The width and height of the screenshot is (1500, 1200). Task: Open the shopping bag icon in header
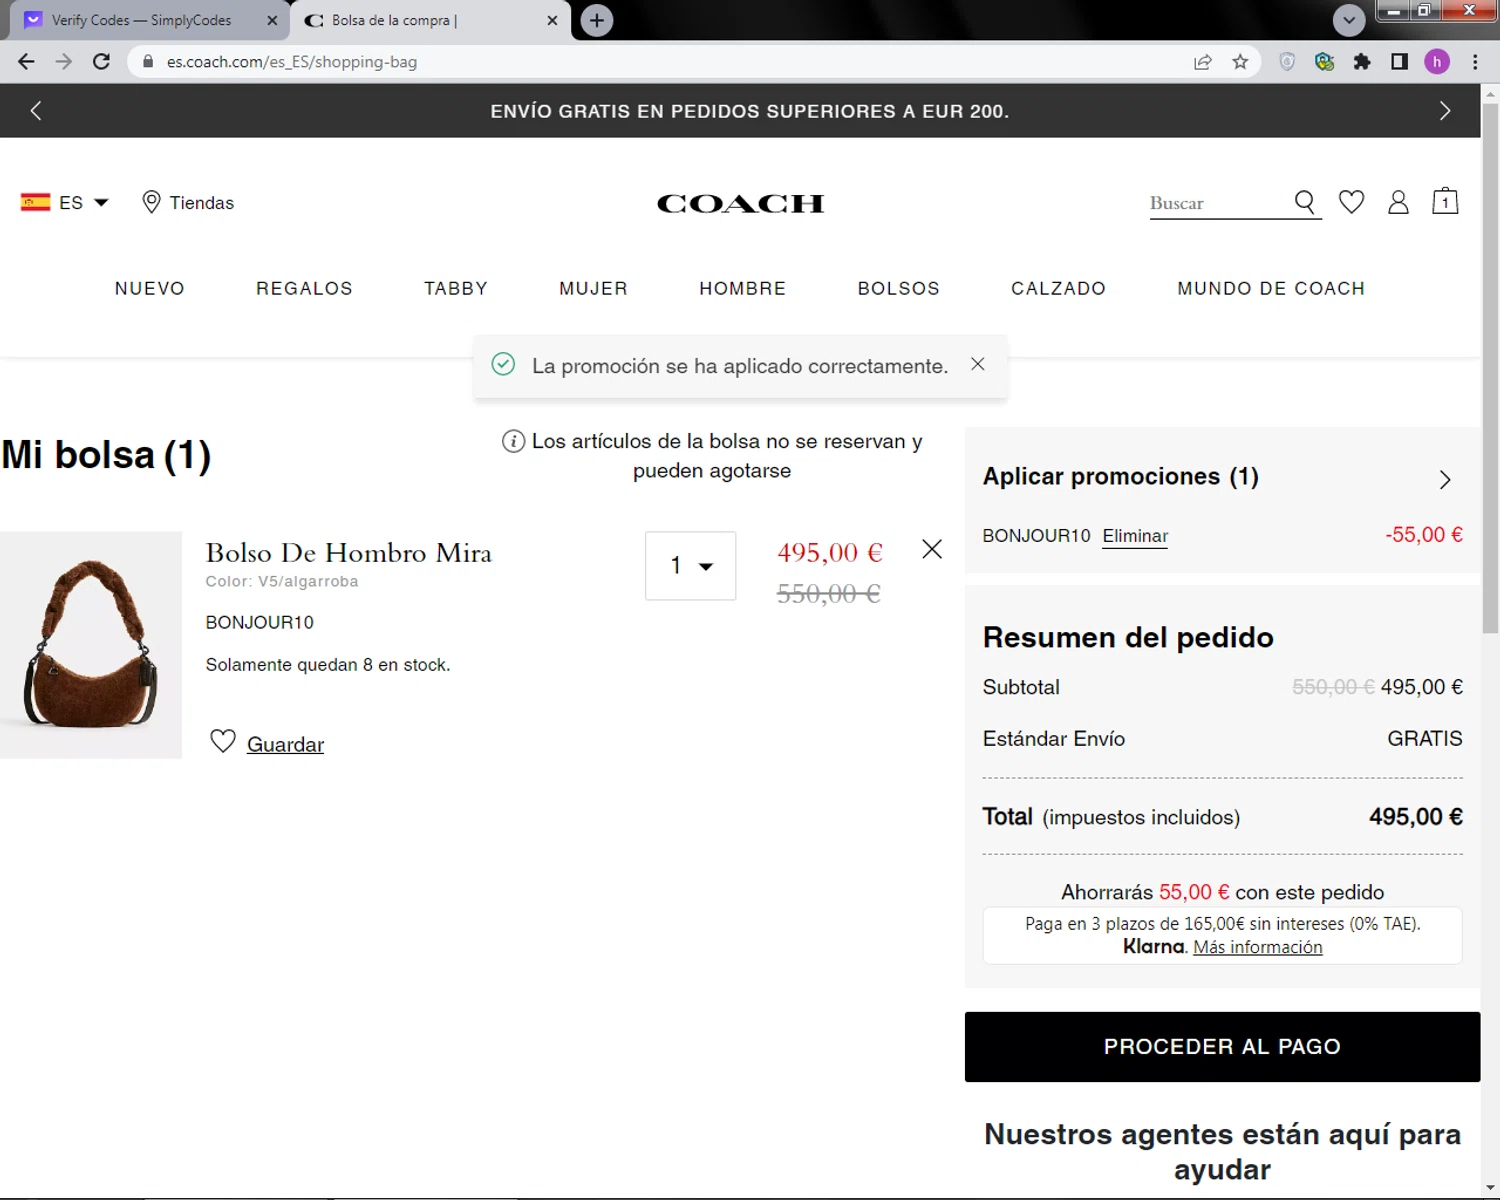point(1445,201)
